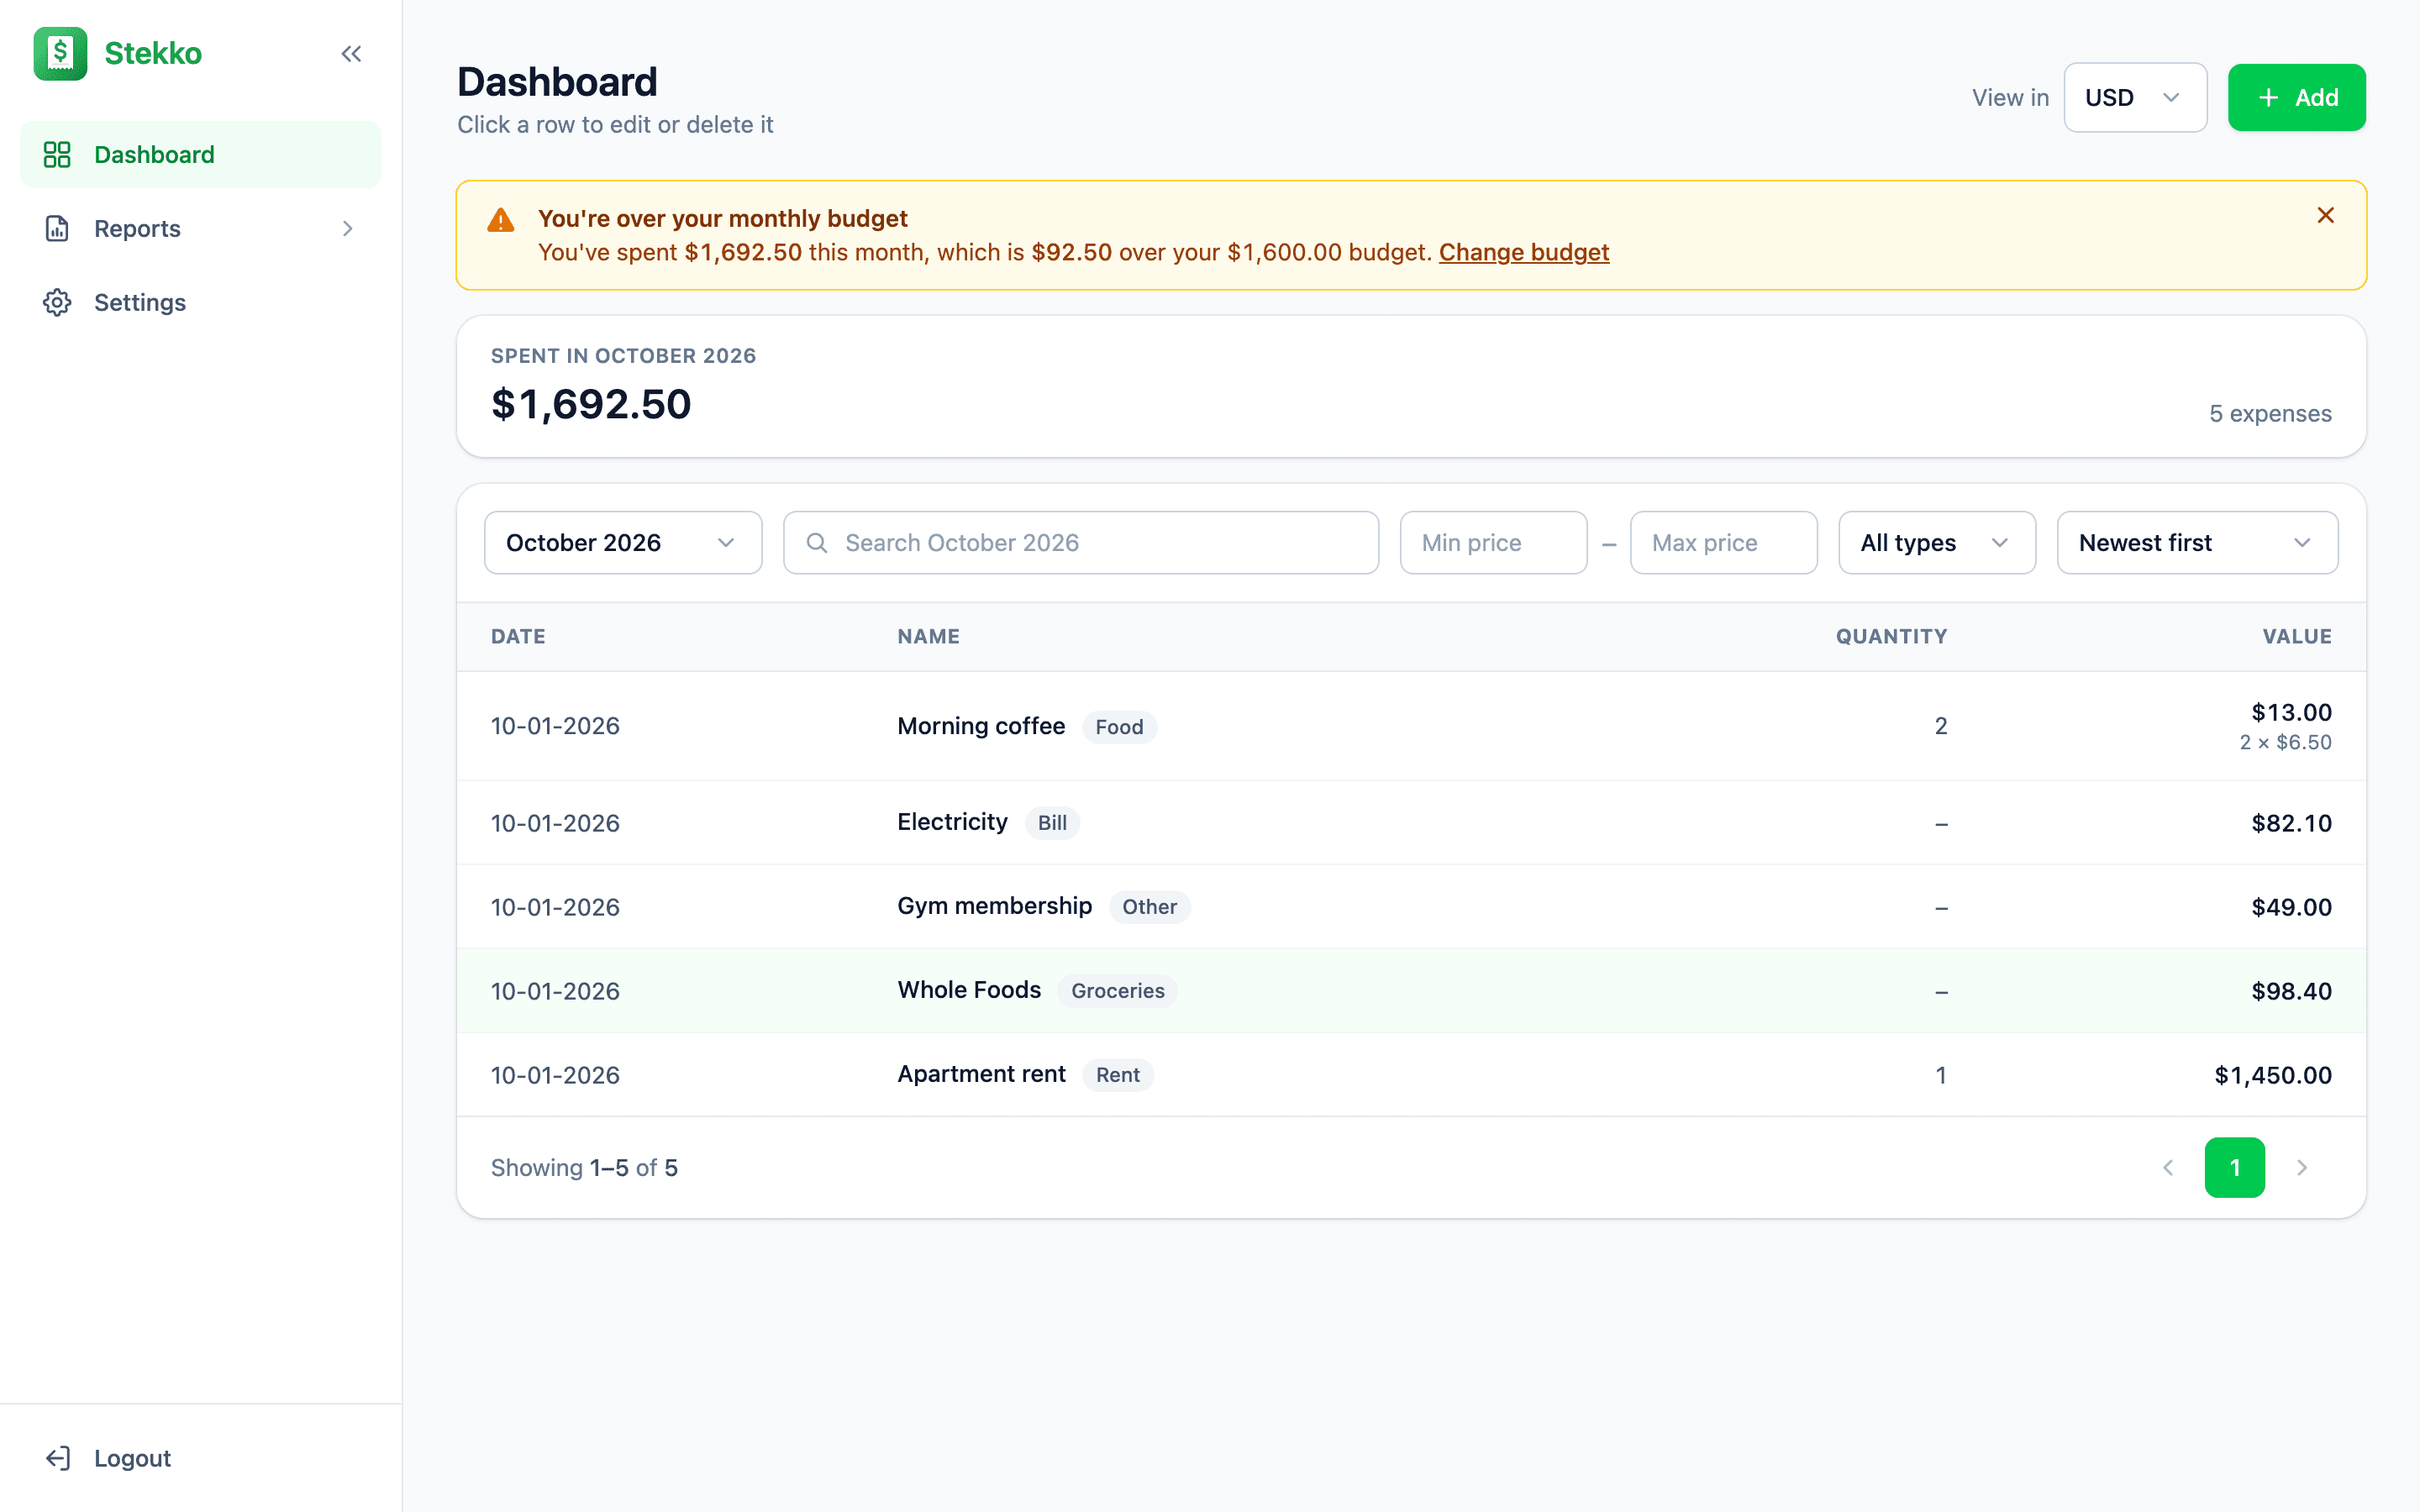Click the orange warning triangle icon

pos(501,220)
